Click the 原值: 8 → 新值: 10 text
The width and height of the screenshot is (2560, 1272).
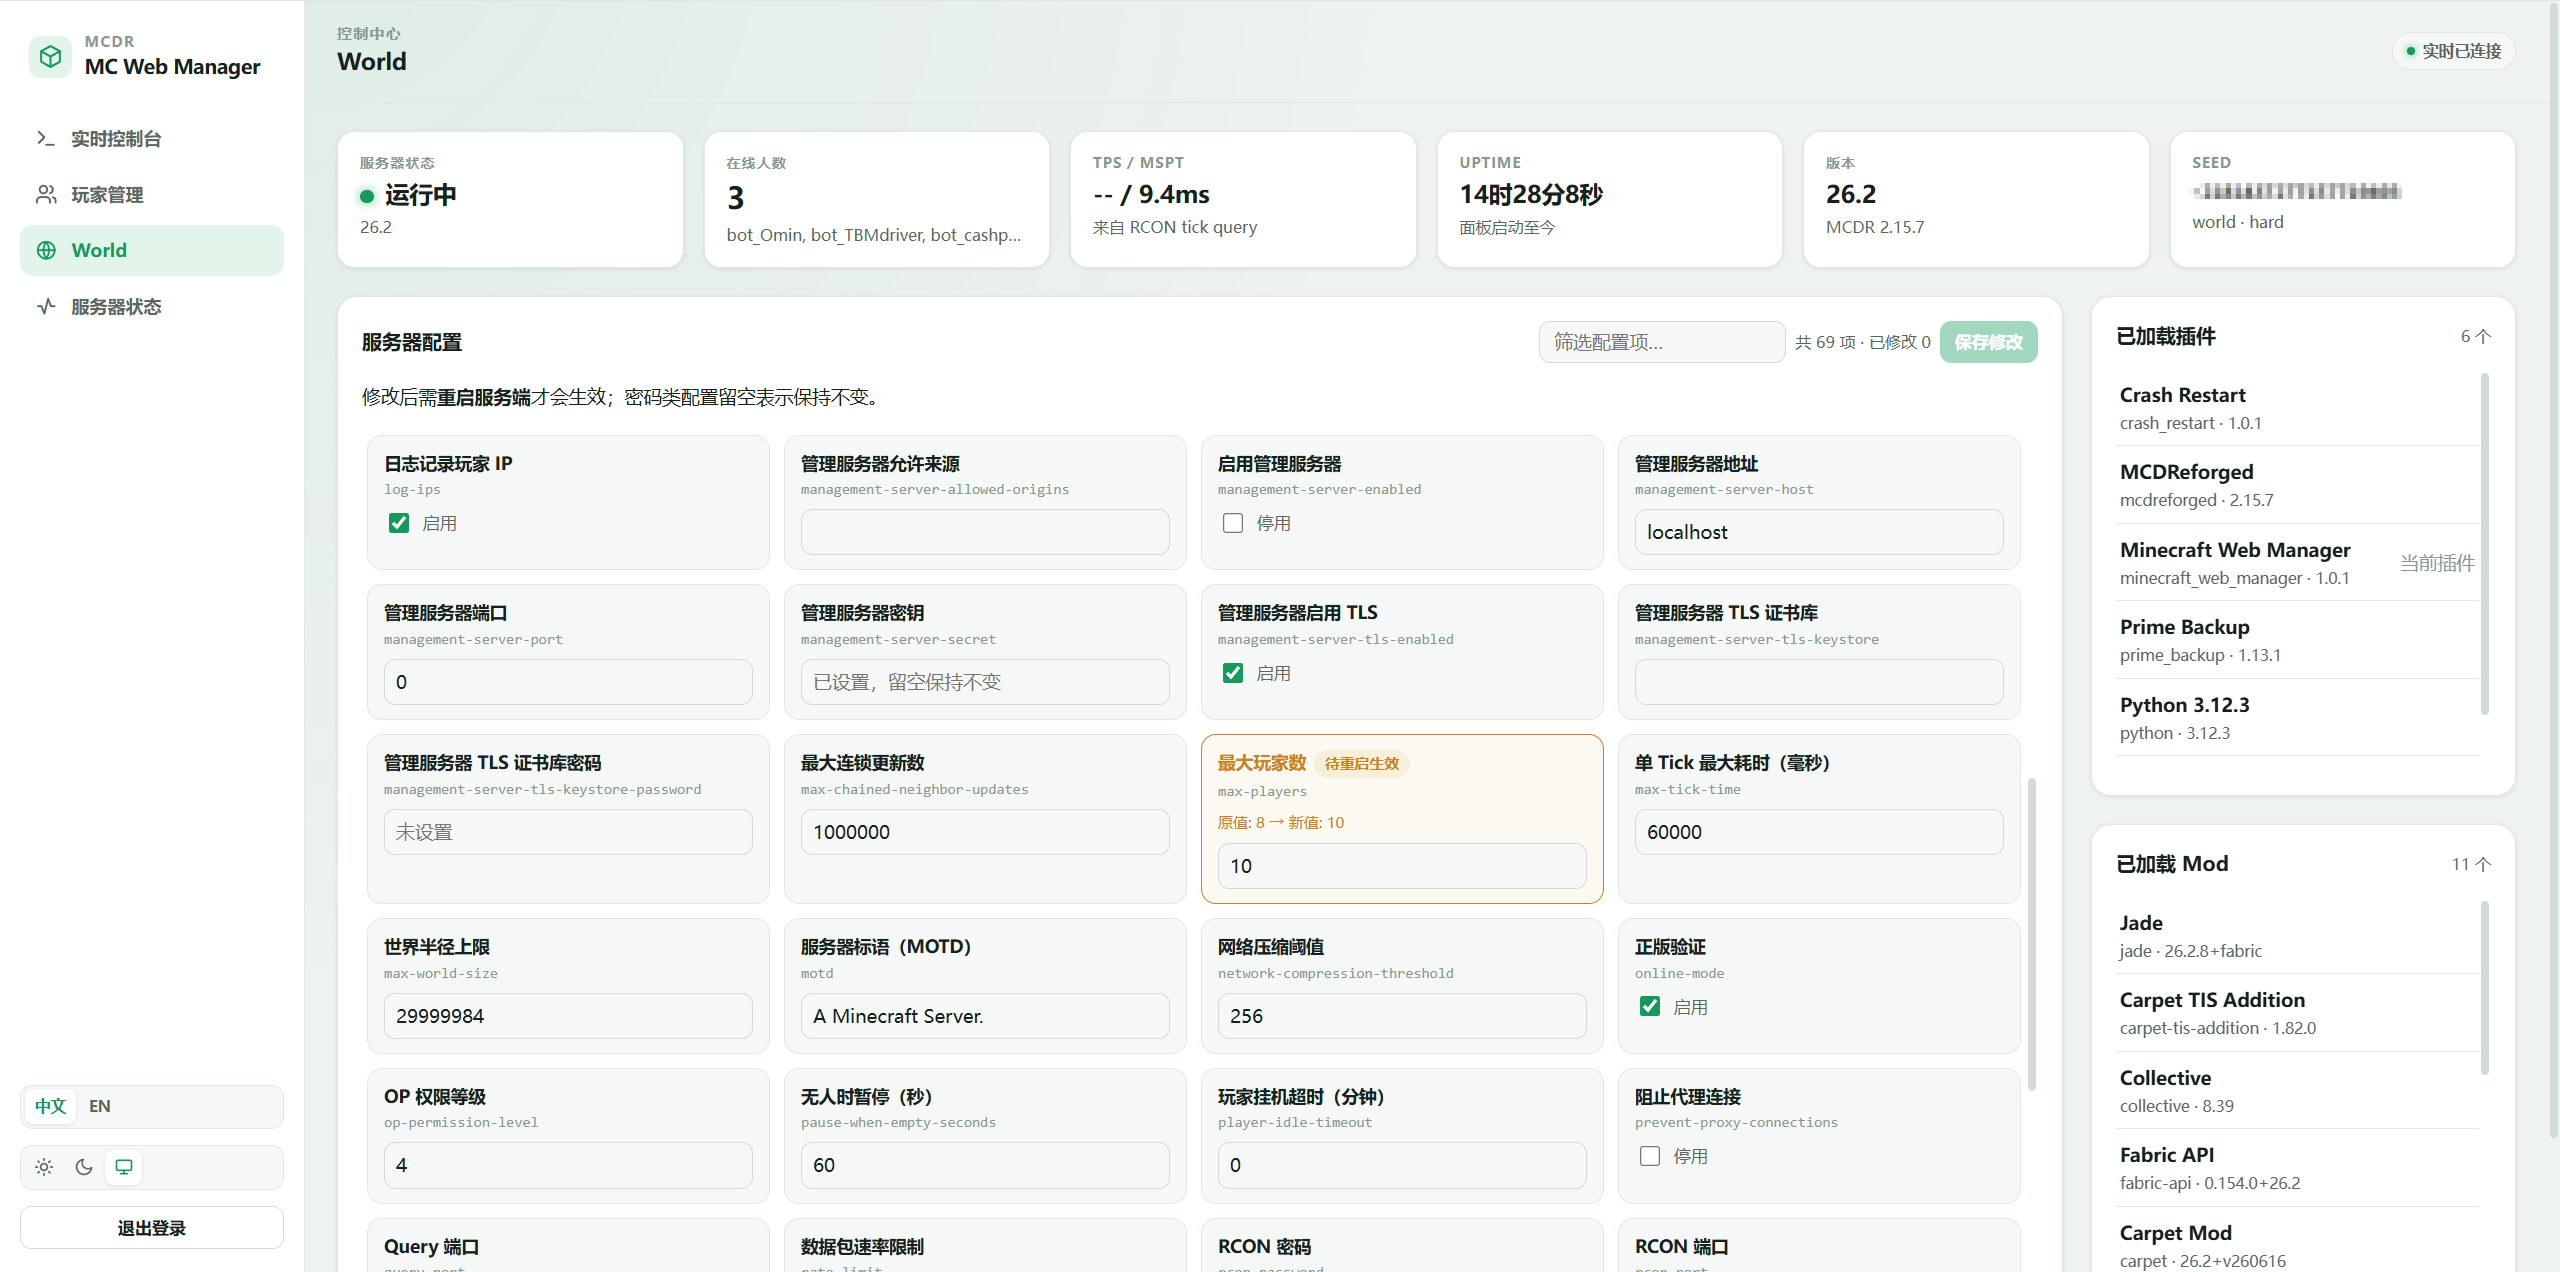(x=1281, y=823)
